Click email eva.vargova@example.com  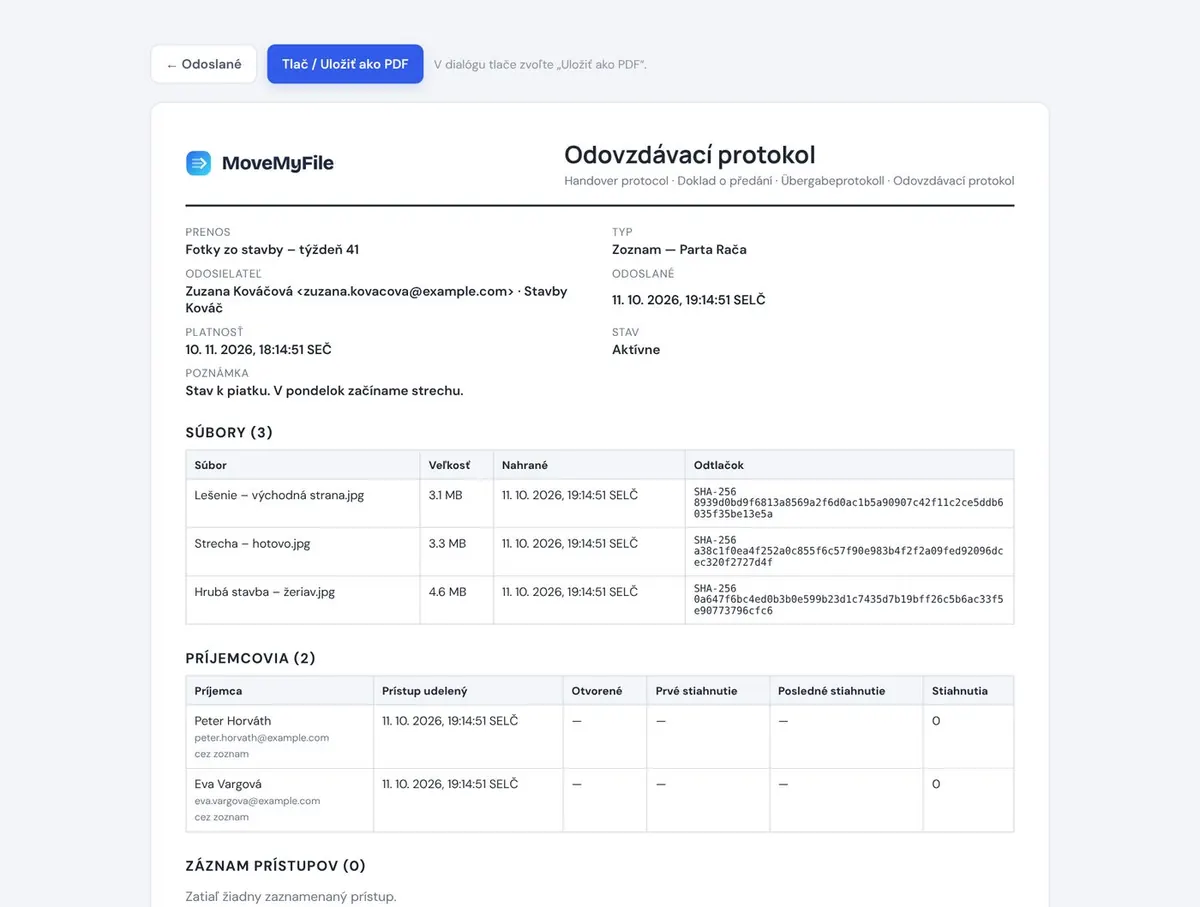point(257,801)
